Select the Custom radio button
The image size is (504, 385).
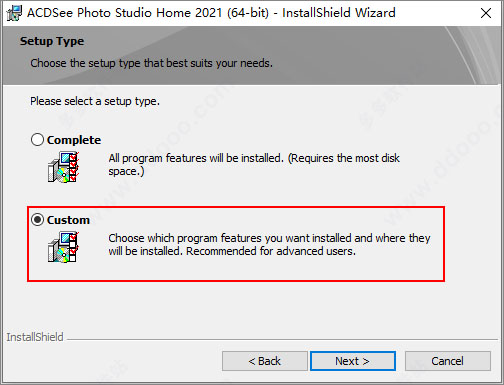click(x=37, y=220)
